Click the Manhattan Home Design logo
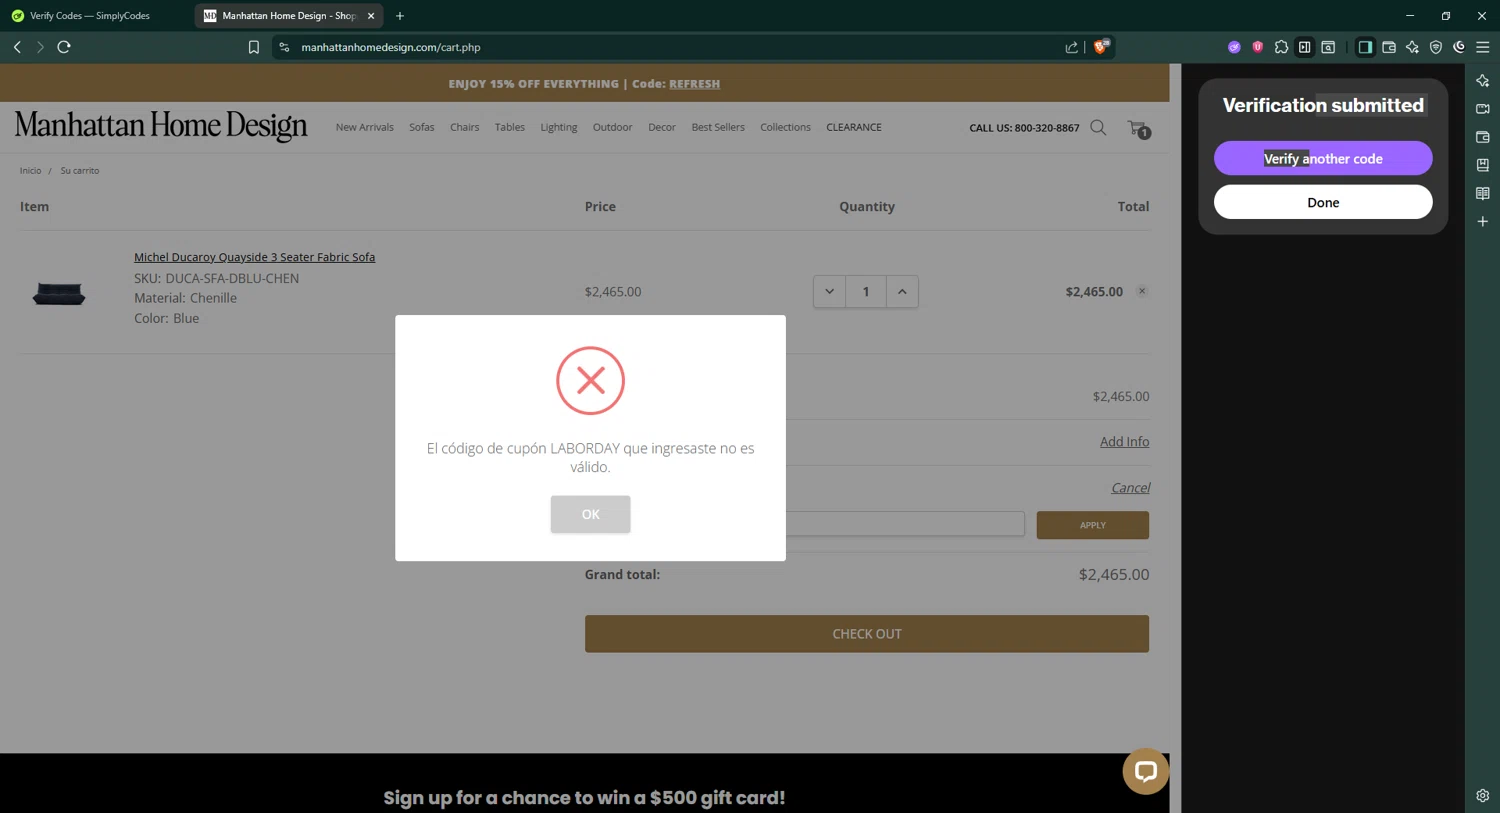Screen dimensions: 1500x813 click(161, 126)
